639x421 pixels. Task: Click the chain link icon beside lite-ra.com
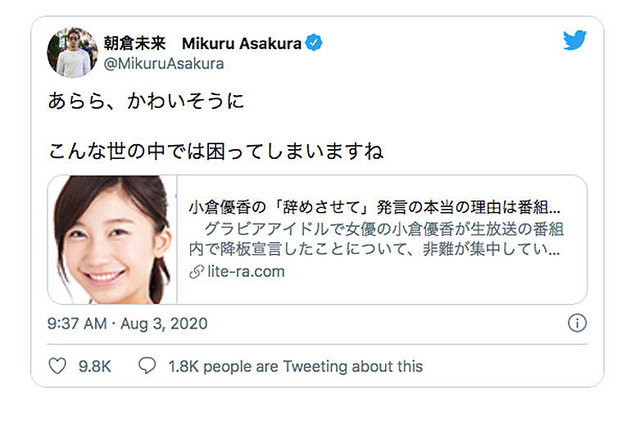coord(195,270)
